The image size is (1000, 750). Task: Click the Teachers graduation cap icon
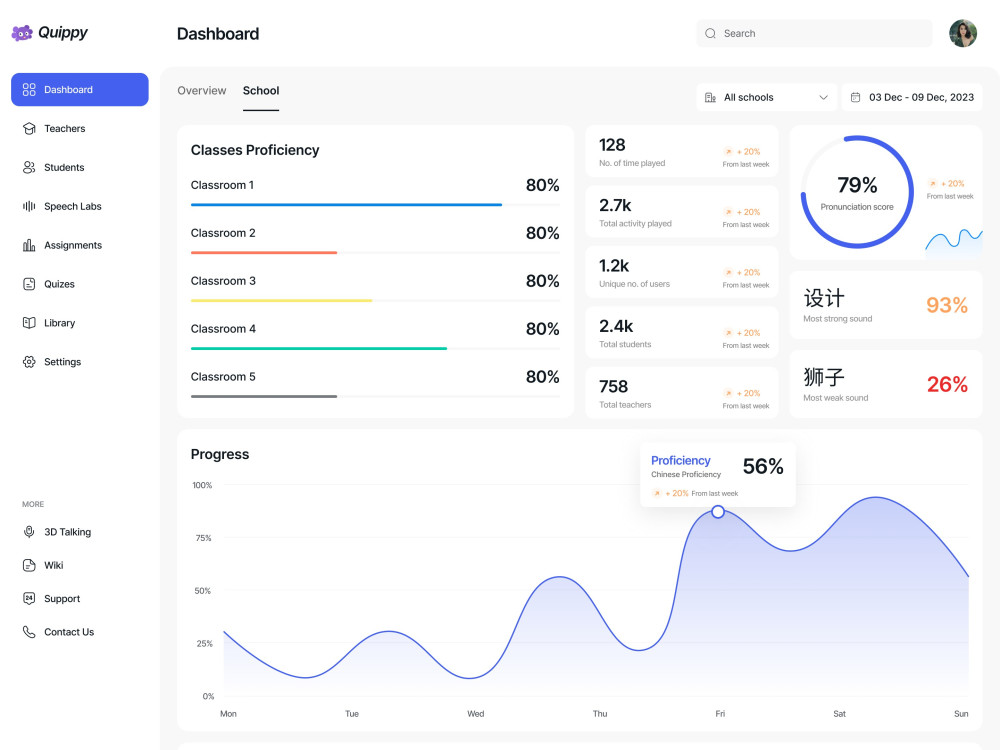coord(29,129)
